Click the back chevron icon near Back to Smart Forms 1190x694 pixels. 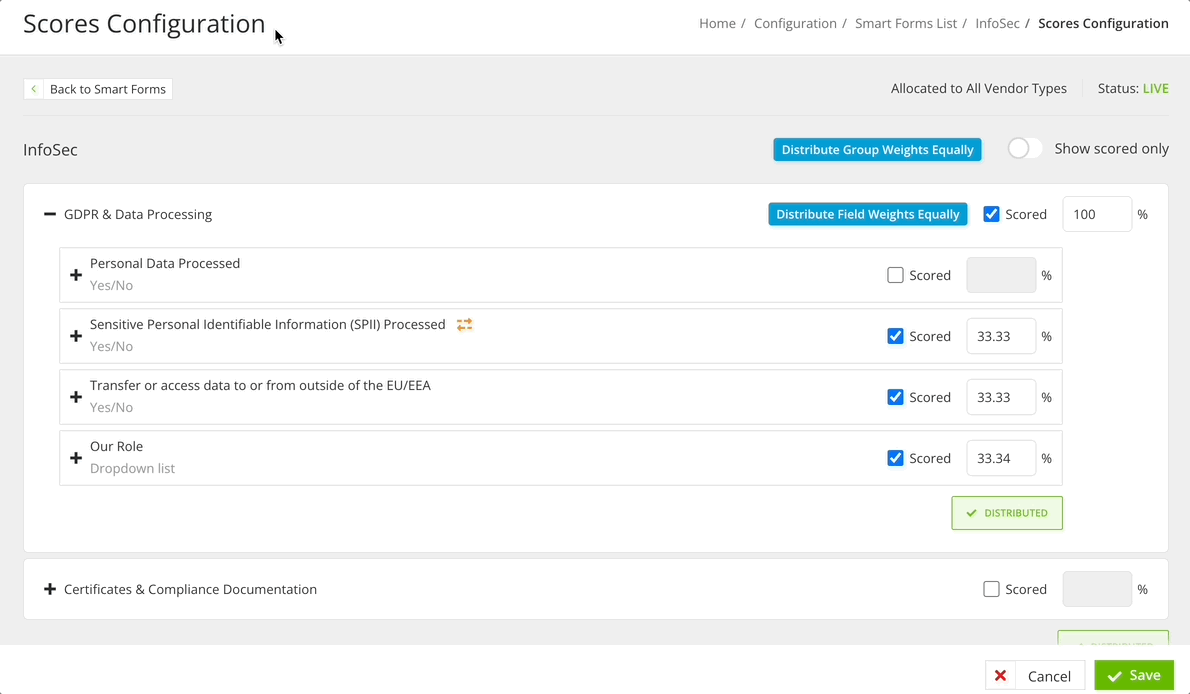[33, 88]
